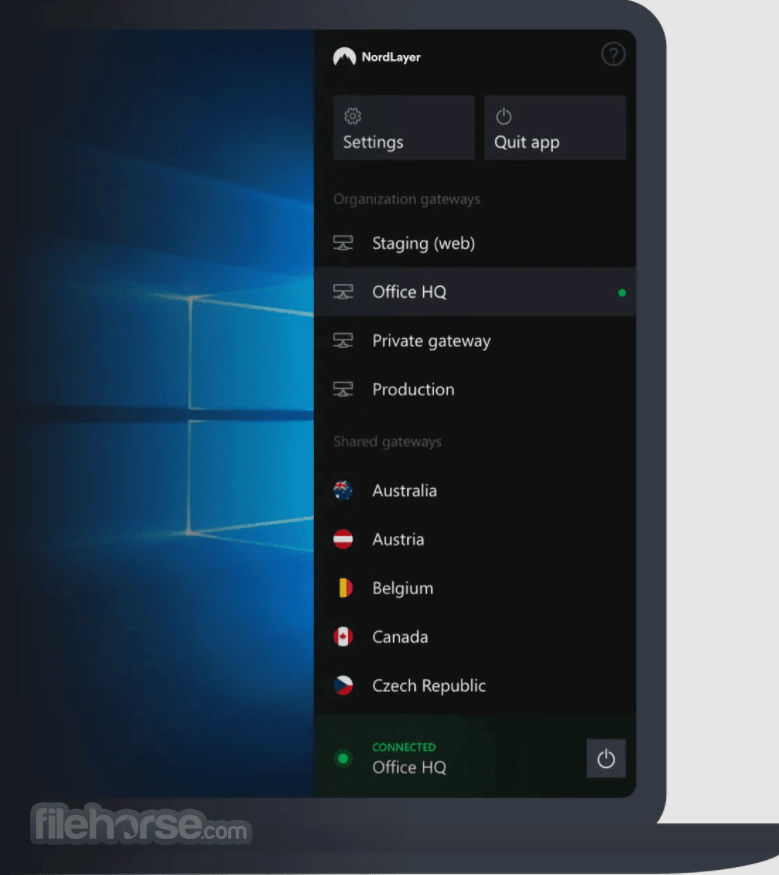
Task: Click the Organization gateways heading
Action: [x=407, y=199]
